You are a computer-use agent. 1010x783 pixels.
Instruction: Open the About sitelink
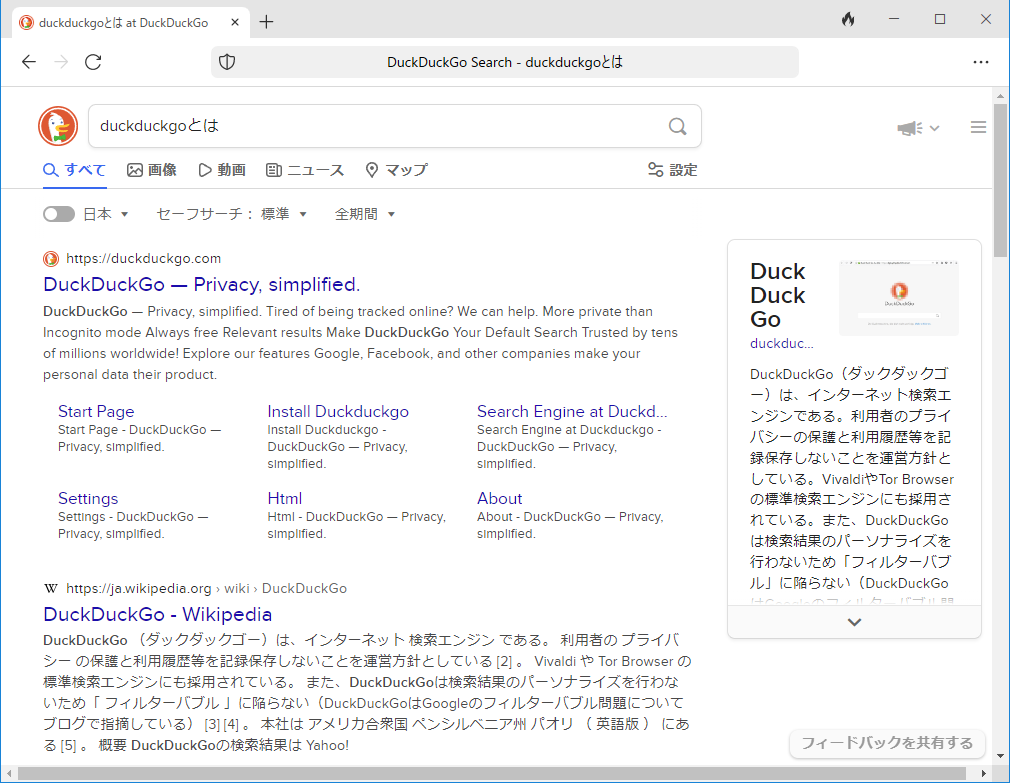point(500,498)
